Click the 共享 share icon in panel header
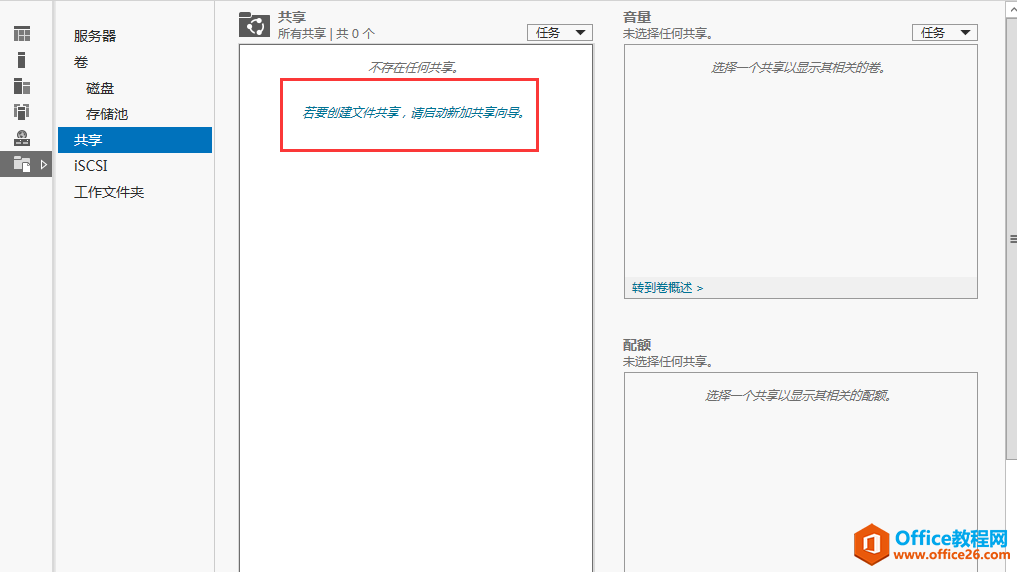The image size is (1017, 572). click(x=254, y=25)
